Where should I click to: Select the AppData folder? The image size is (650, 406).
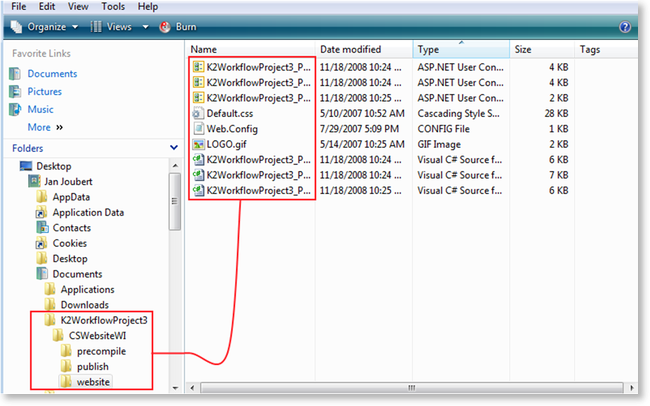pyautogui.click(x=71, y=197)
